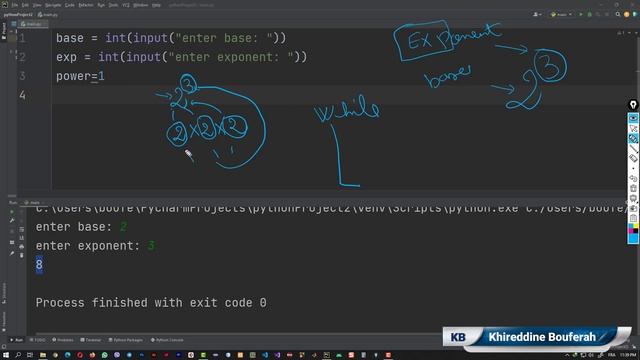This screenshot has width=640, height=360.
Task: Open the Favorites side tool window
Action: [4, 321]
